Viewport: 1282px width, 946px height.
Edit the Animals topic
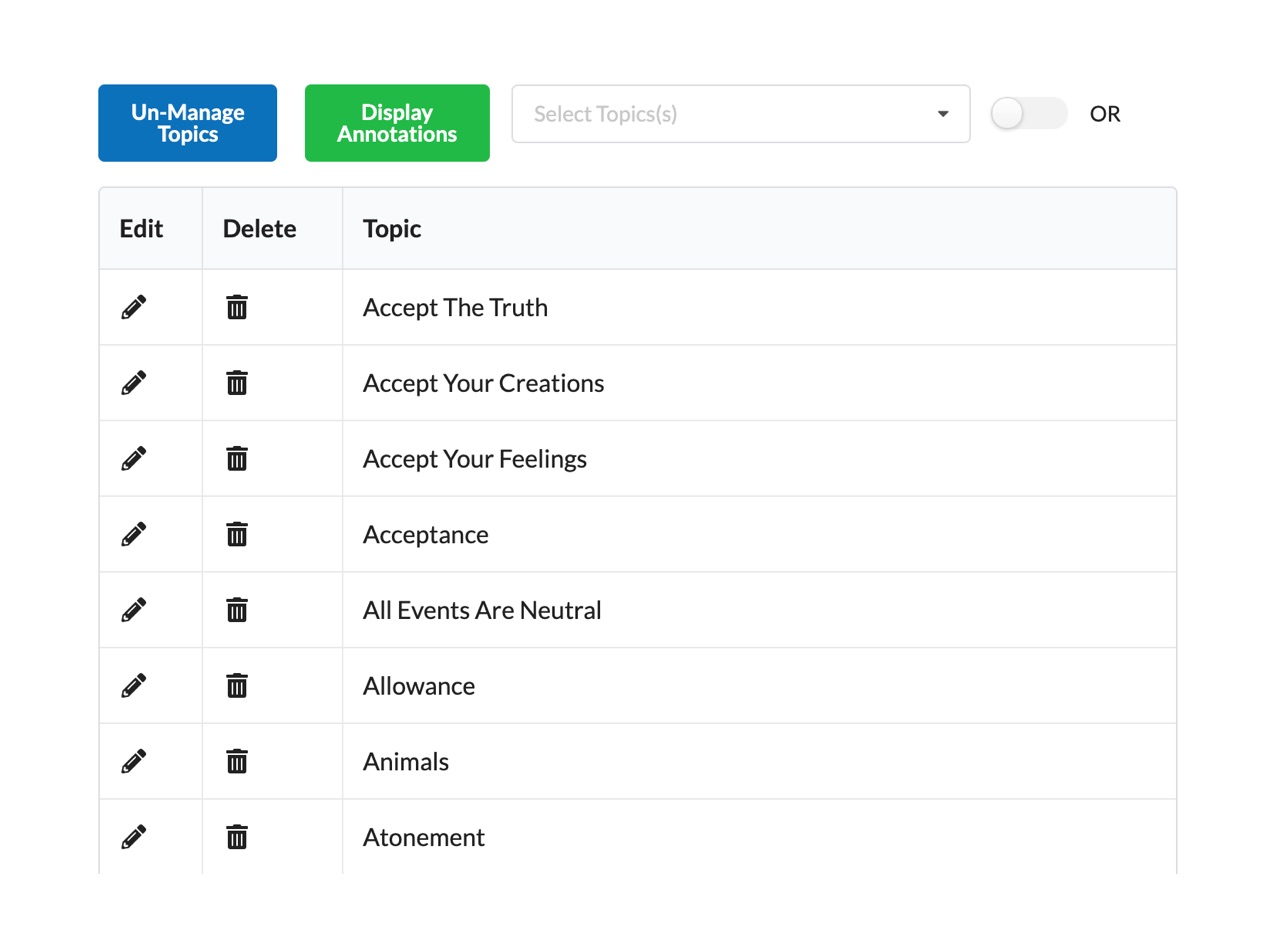134,762
